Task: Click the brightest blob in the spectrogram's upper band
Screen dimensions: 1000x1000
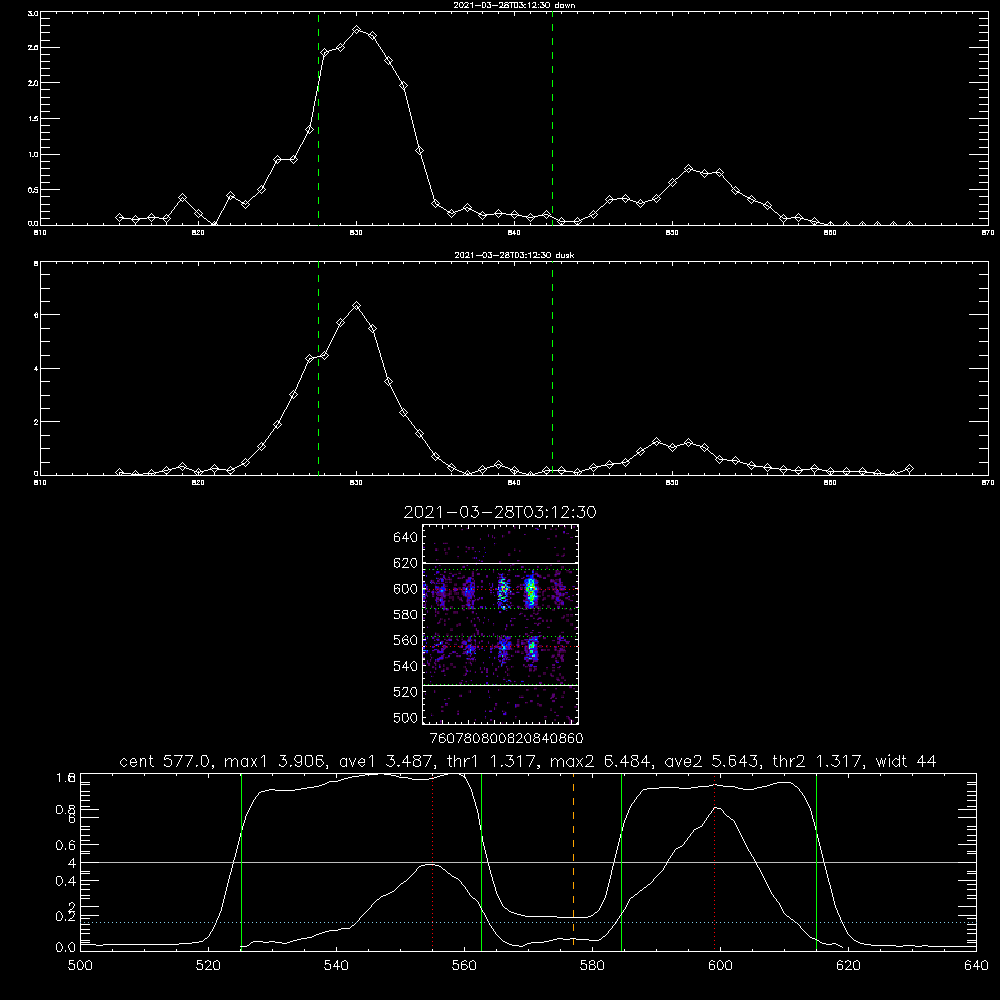Action: tap(531, 592)
